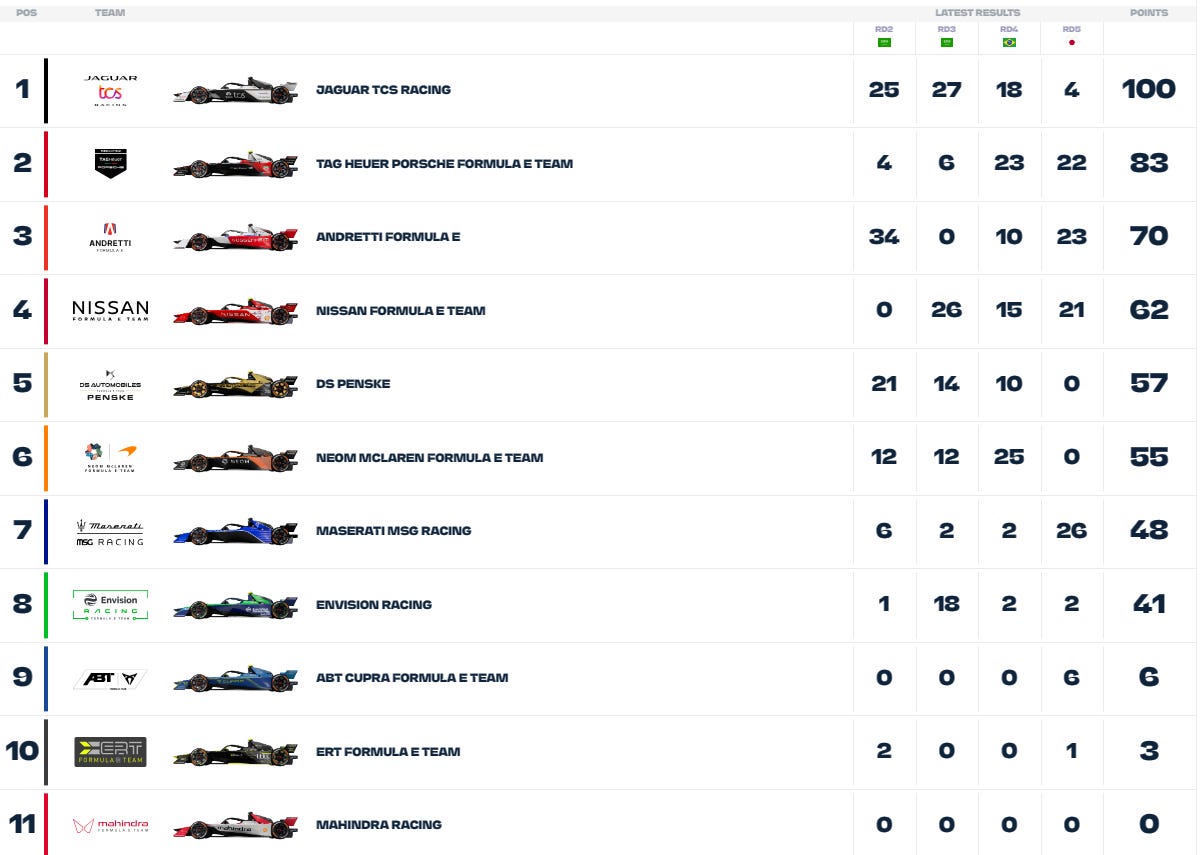Click the Jaguar TCS Racing team logo
This screenshot has width=1200, height=855.
(110, 90)
